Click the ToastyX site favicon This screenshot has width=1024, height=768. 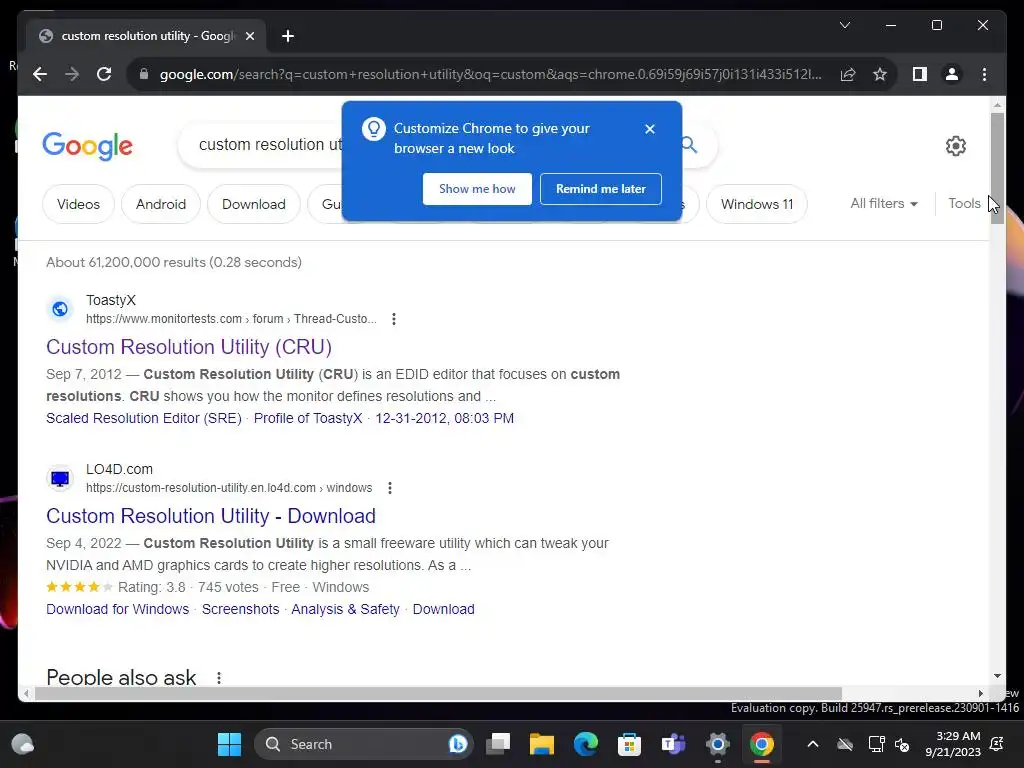60,309
